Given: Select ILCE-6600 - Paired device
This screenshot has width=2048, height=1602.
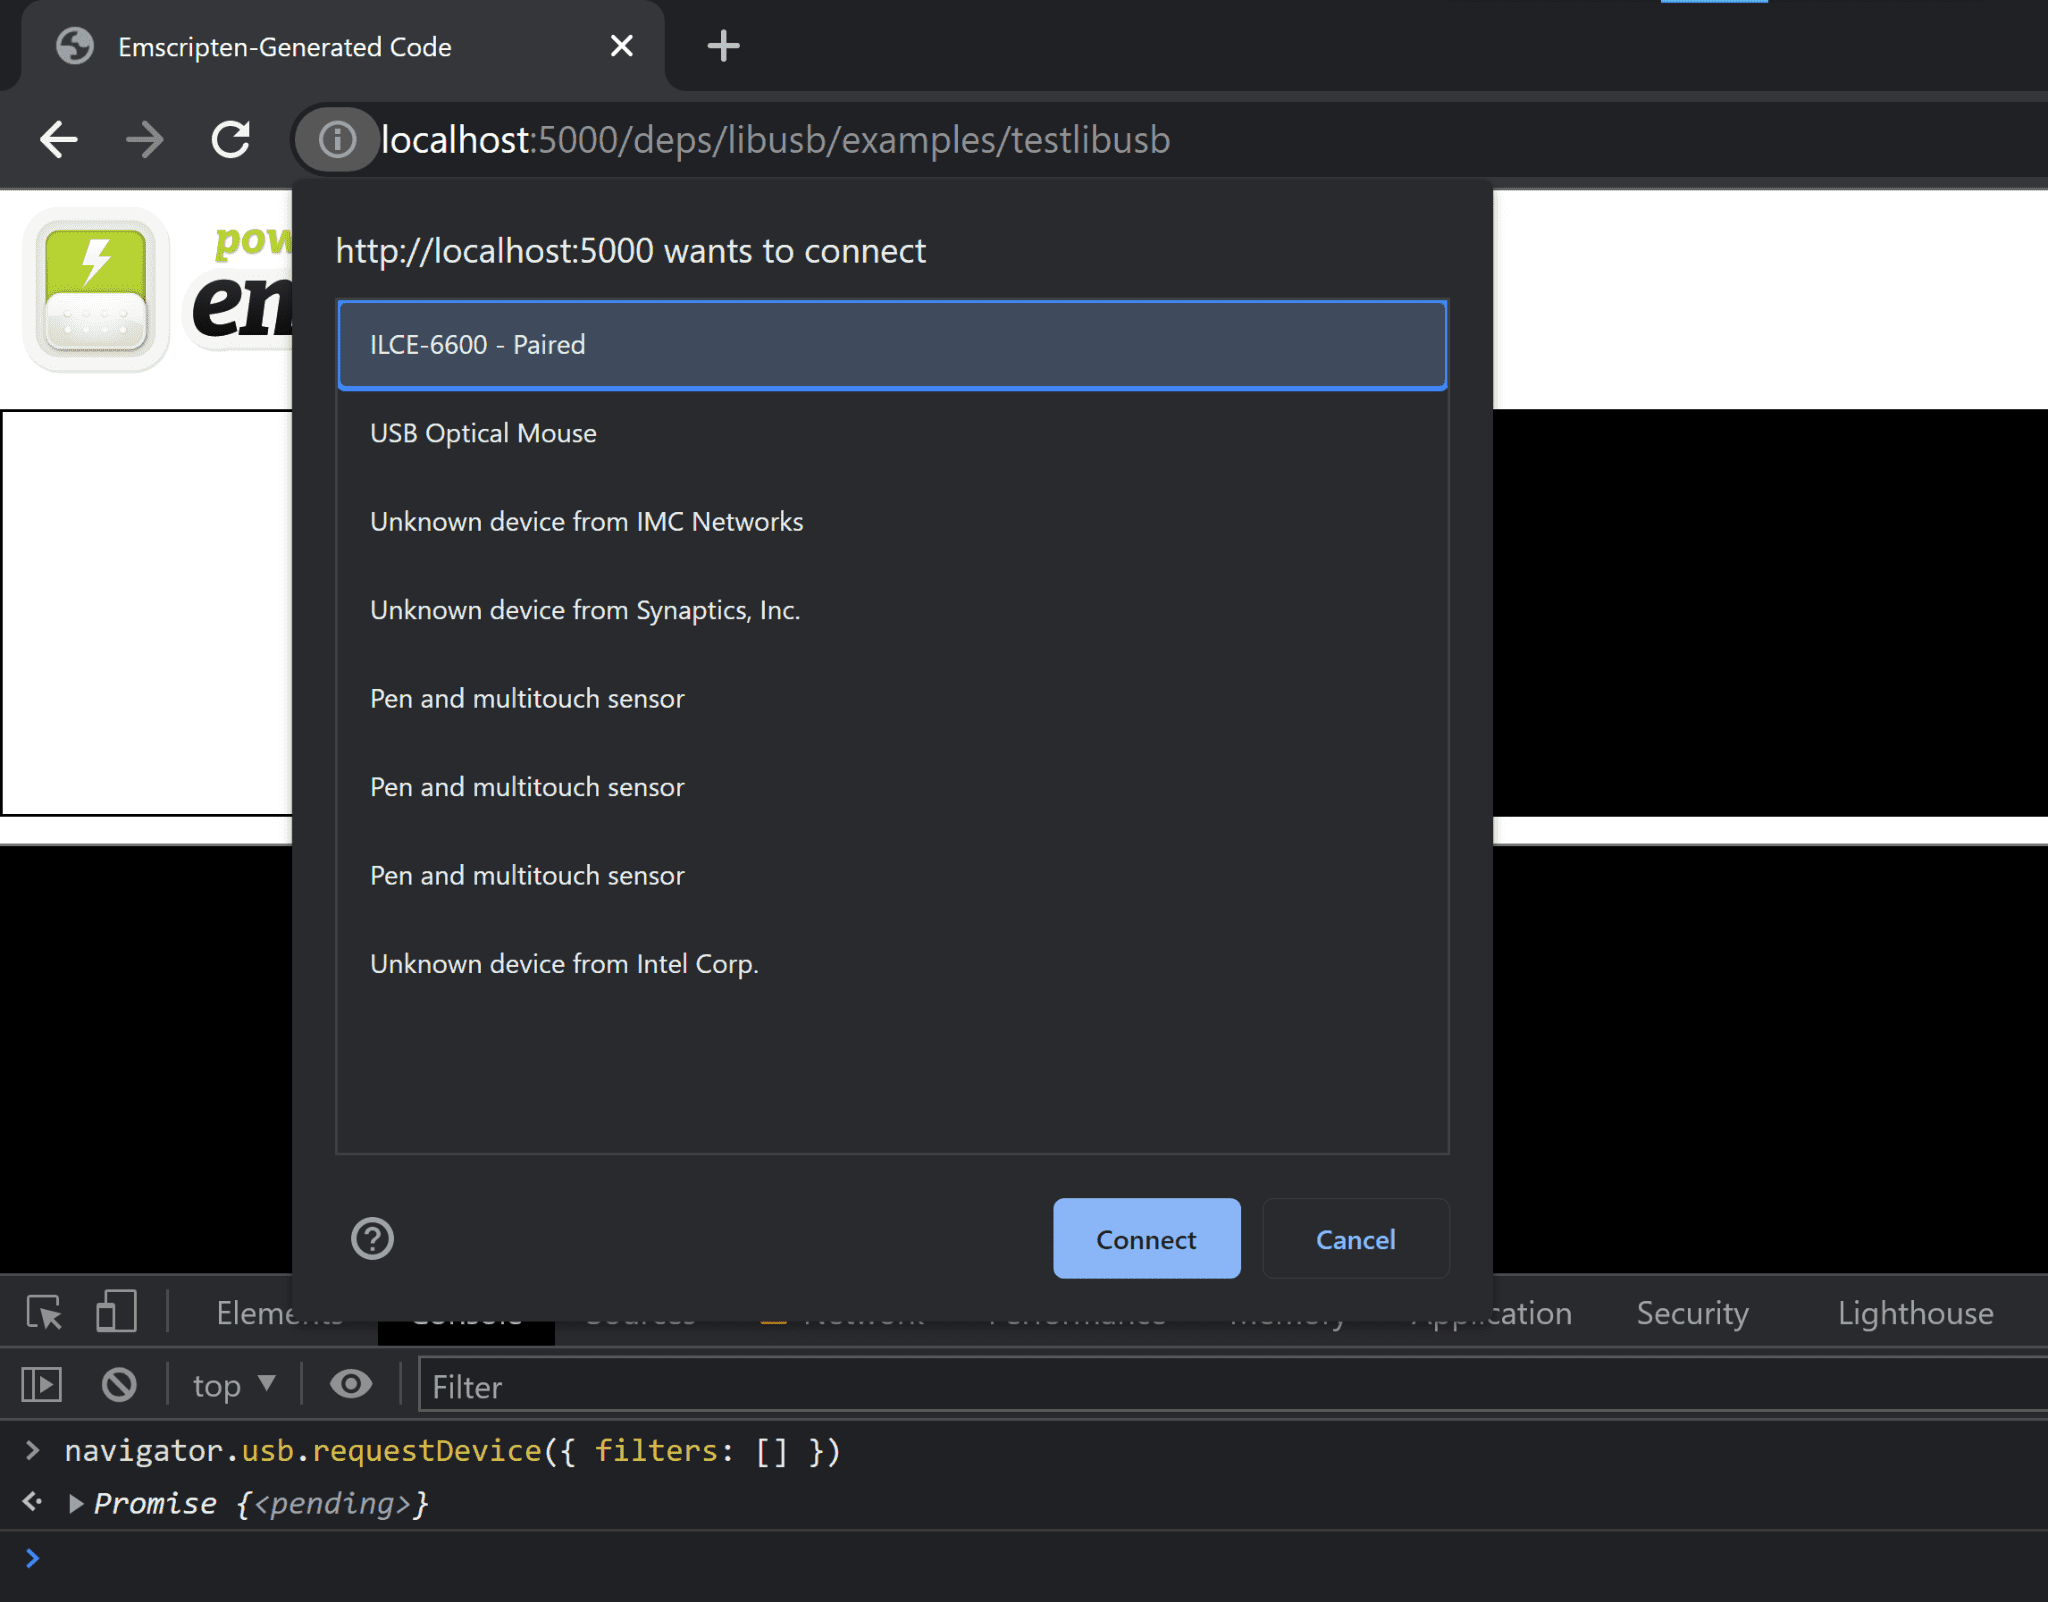Looking at the screenshot, I should pos(893,344).
